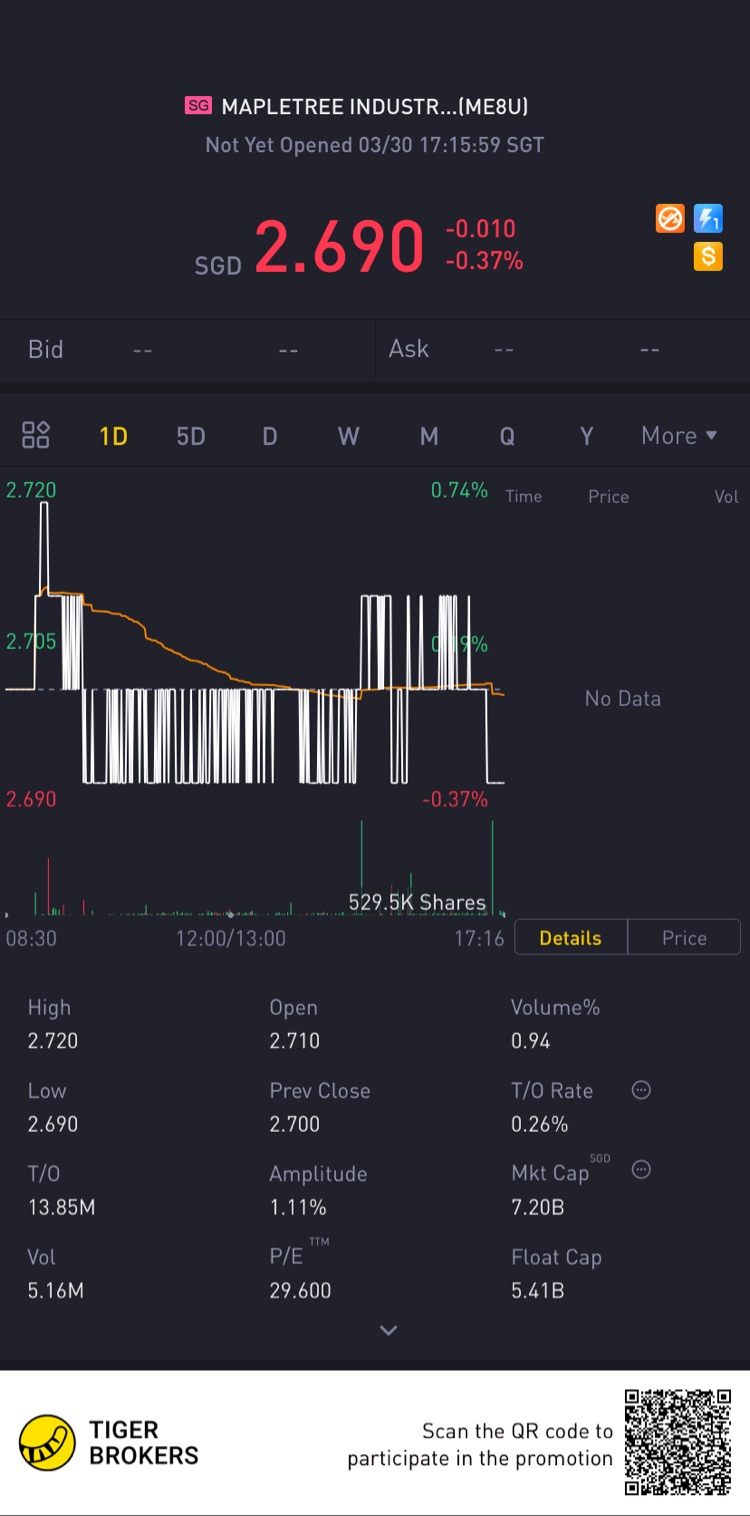The width and height of the screenshot is (750, 1516).
Task: Tap the 2.690 current price
Action: [339, 247]
